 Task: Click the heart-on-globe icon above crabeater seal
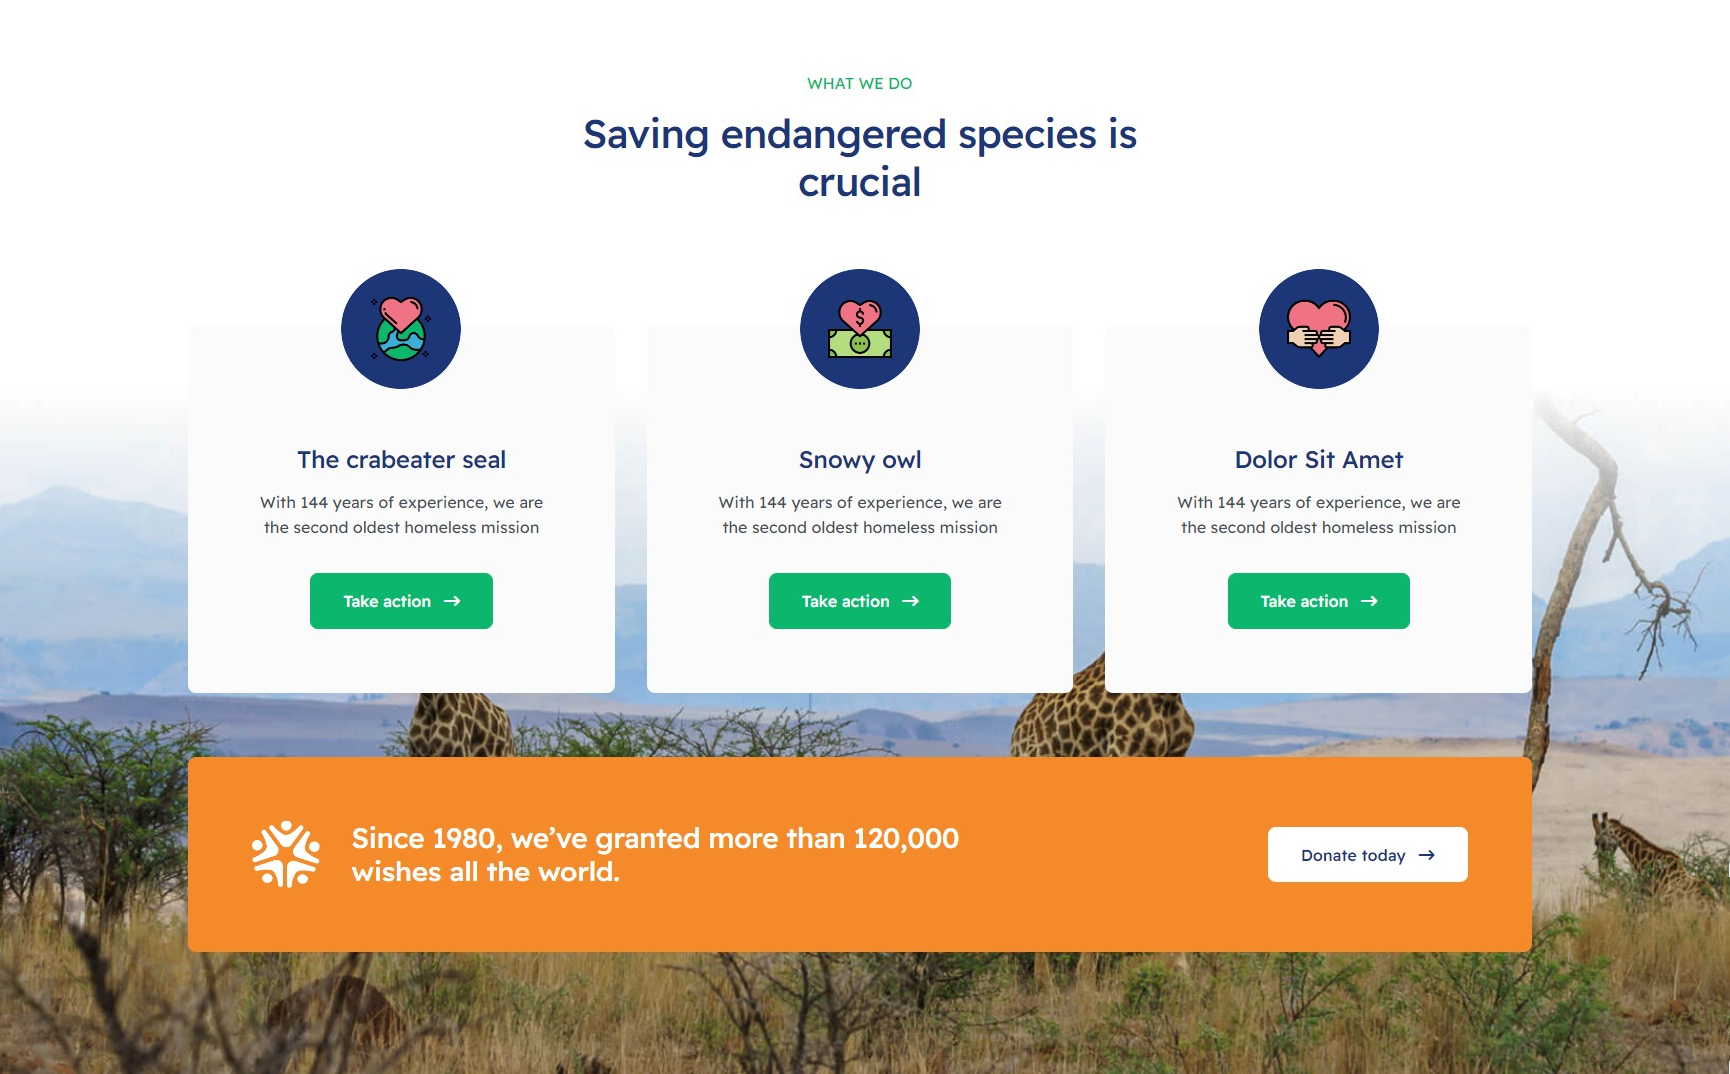401,329
